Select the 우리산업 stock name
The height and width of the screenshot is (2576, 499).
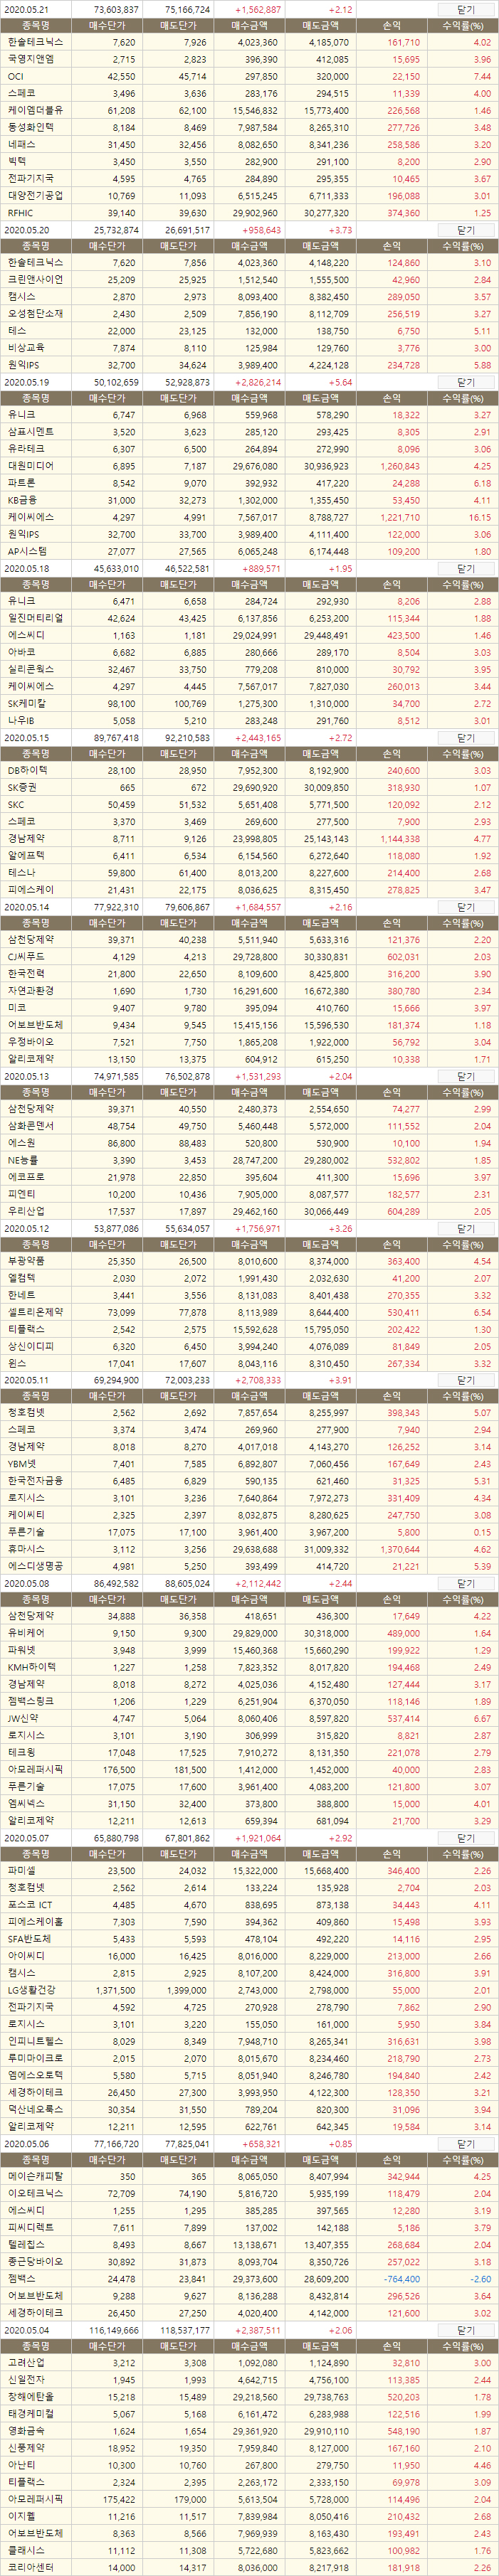click(27, 1210)
